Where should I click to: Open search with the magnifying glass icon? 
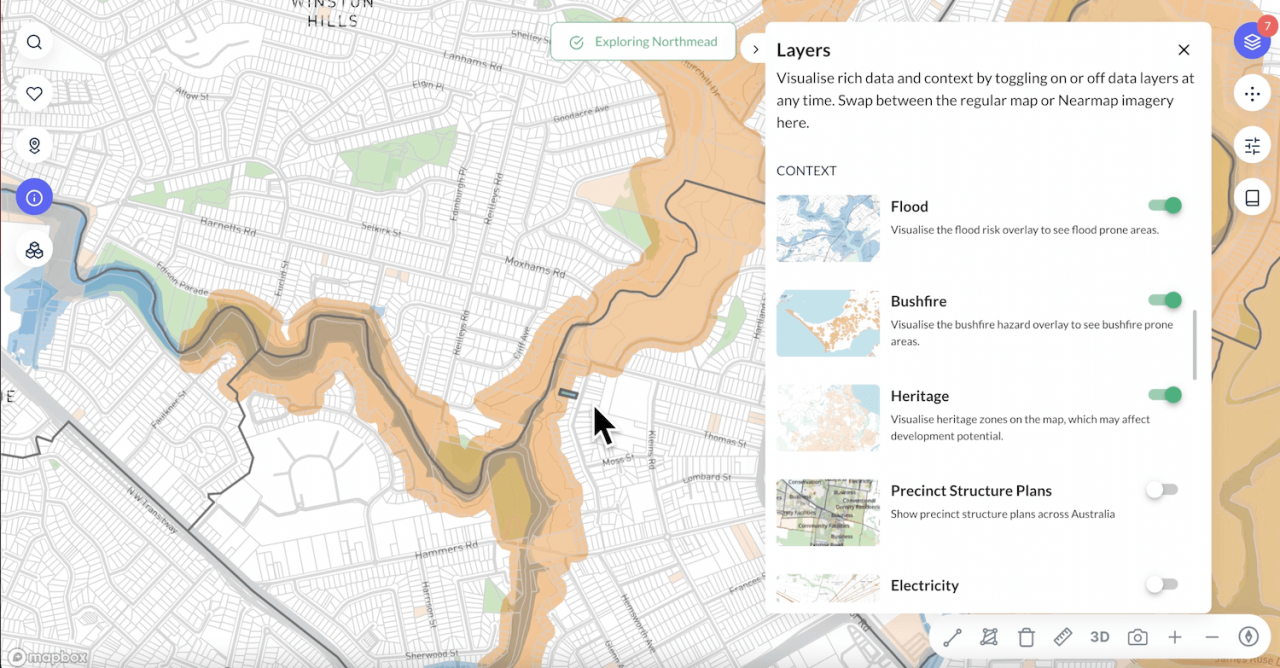34,42
